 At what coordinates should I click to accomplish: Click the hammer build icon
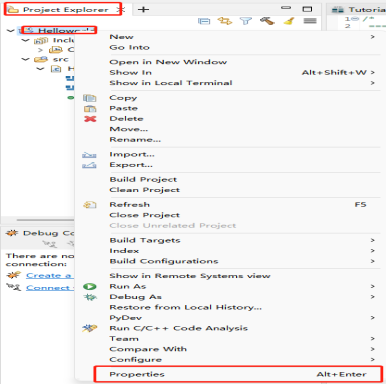(x=267, y=21)
